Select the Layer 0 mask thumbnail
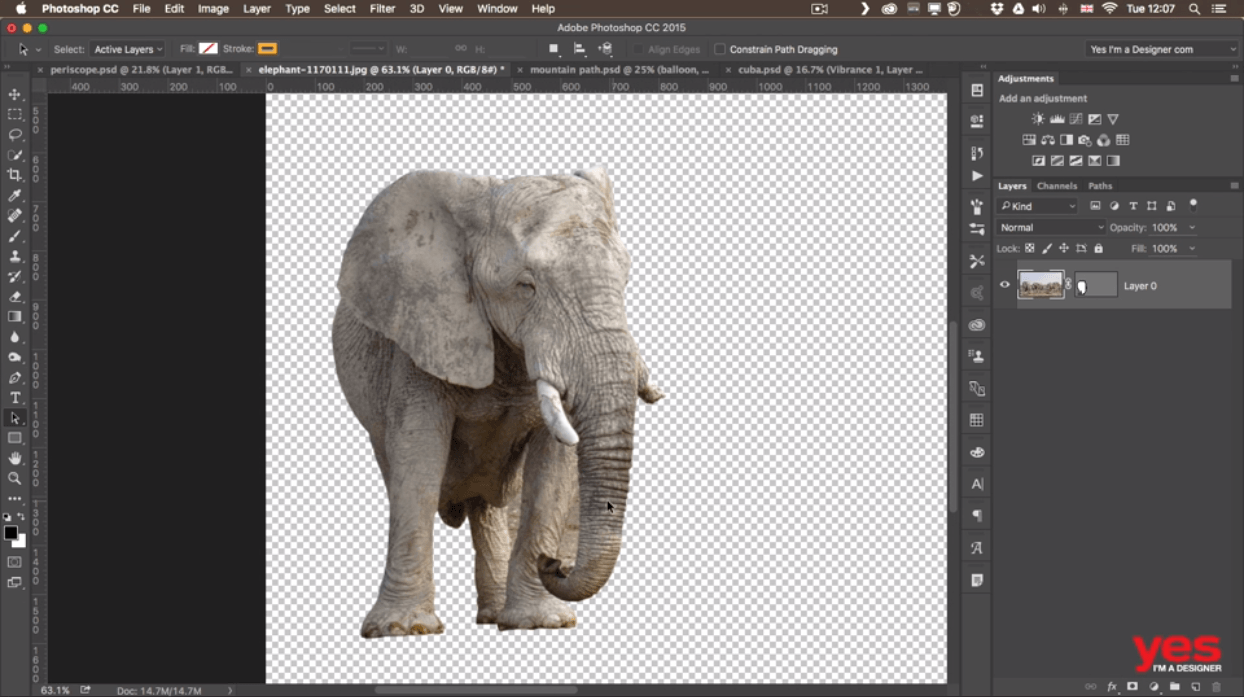This screenshot has width=1244, height=697. [1095, 285]
